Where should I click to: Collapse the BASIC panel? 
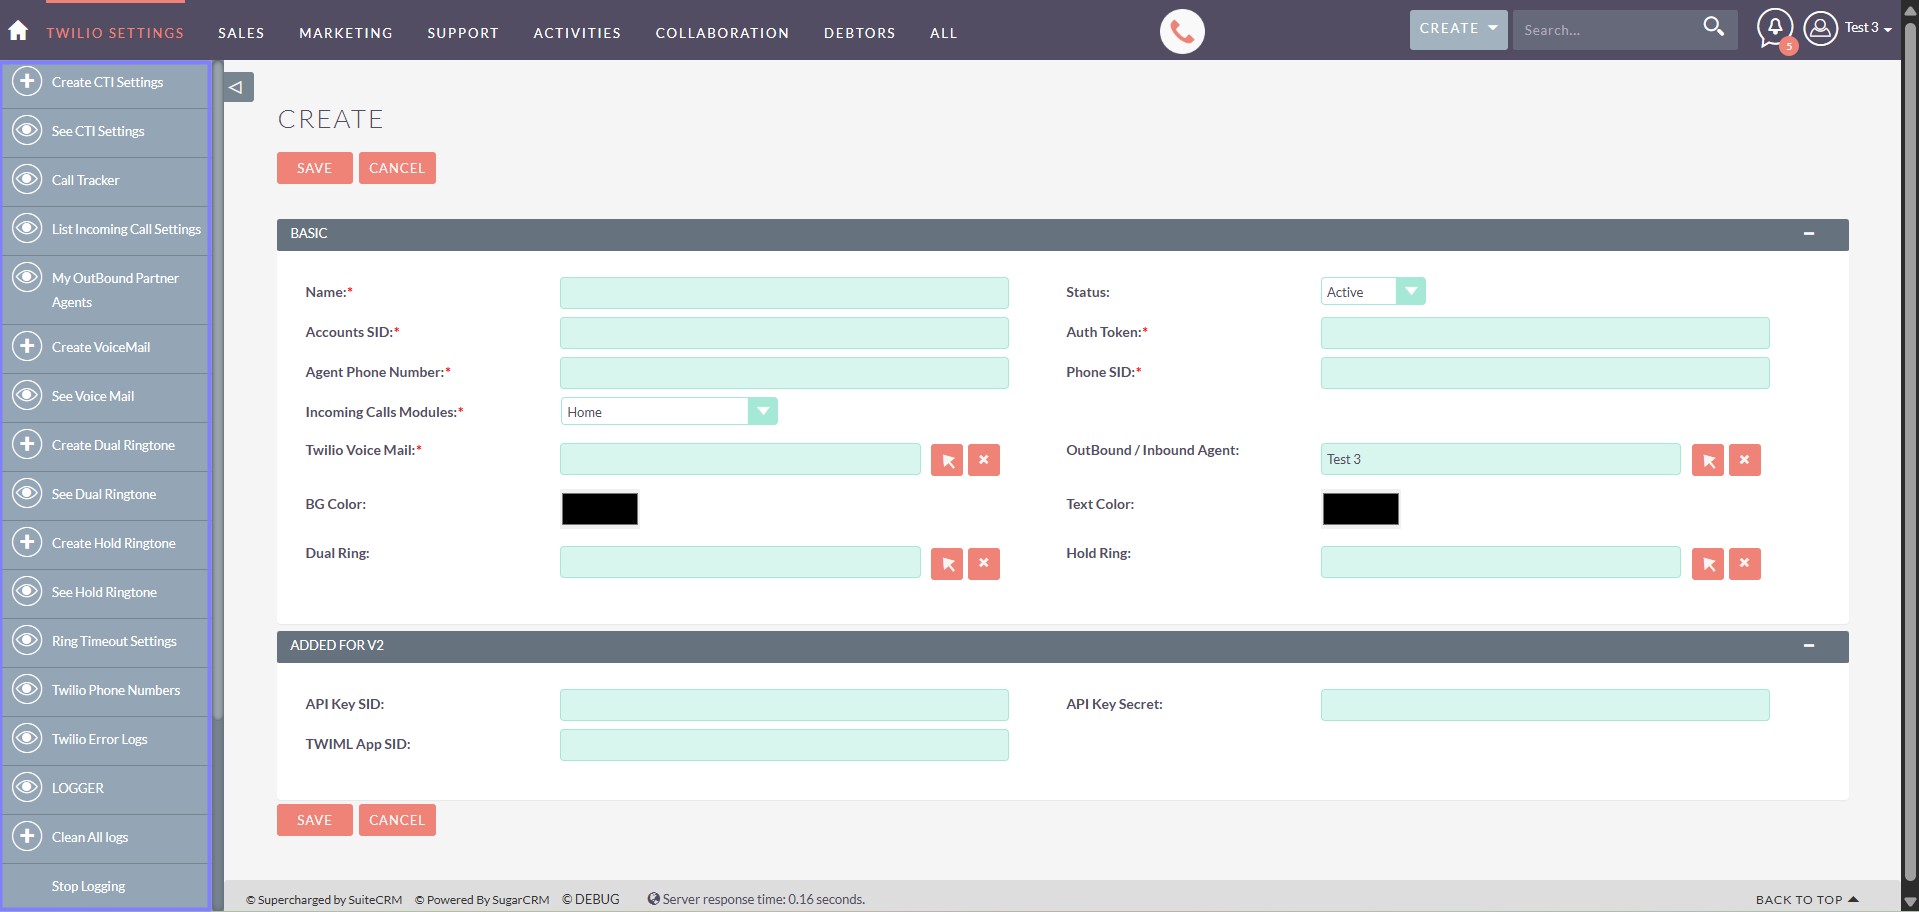coord(1808,234)
